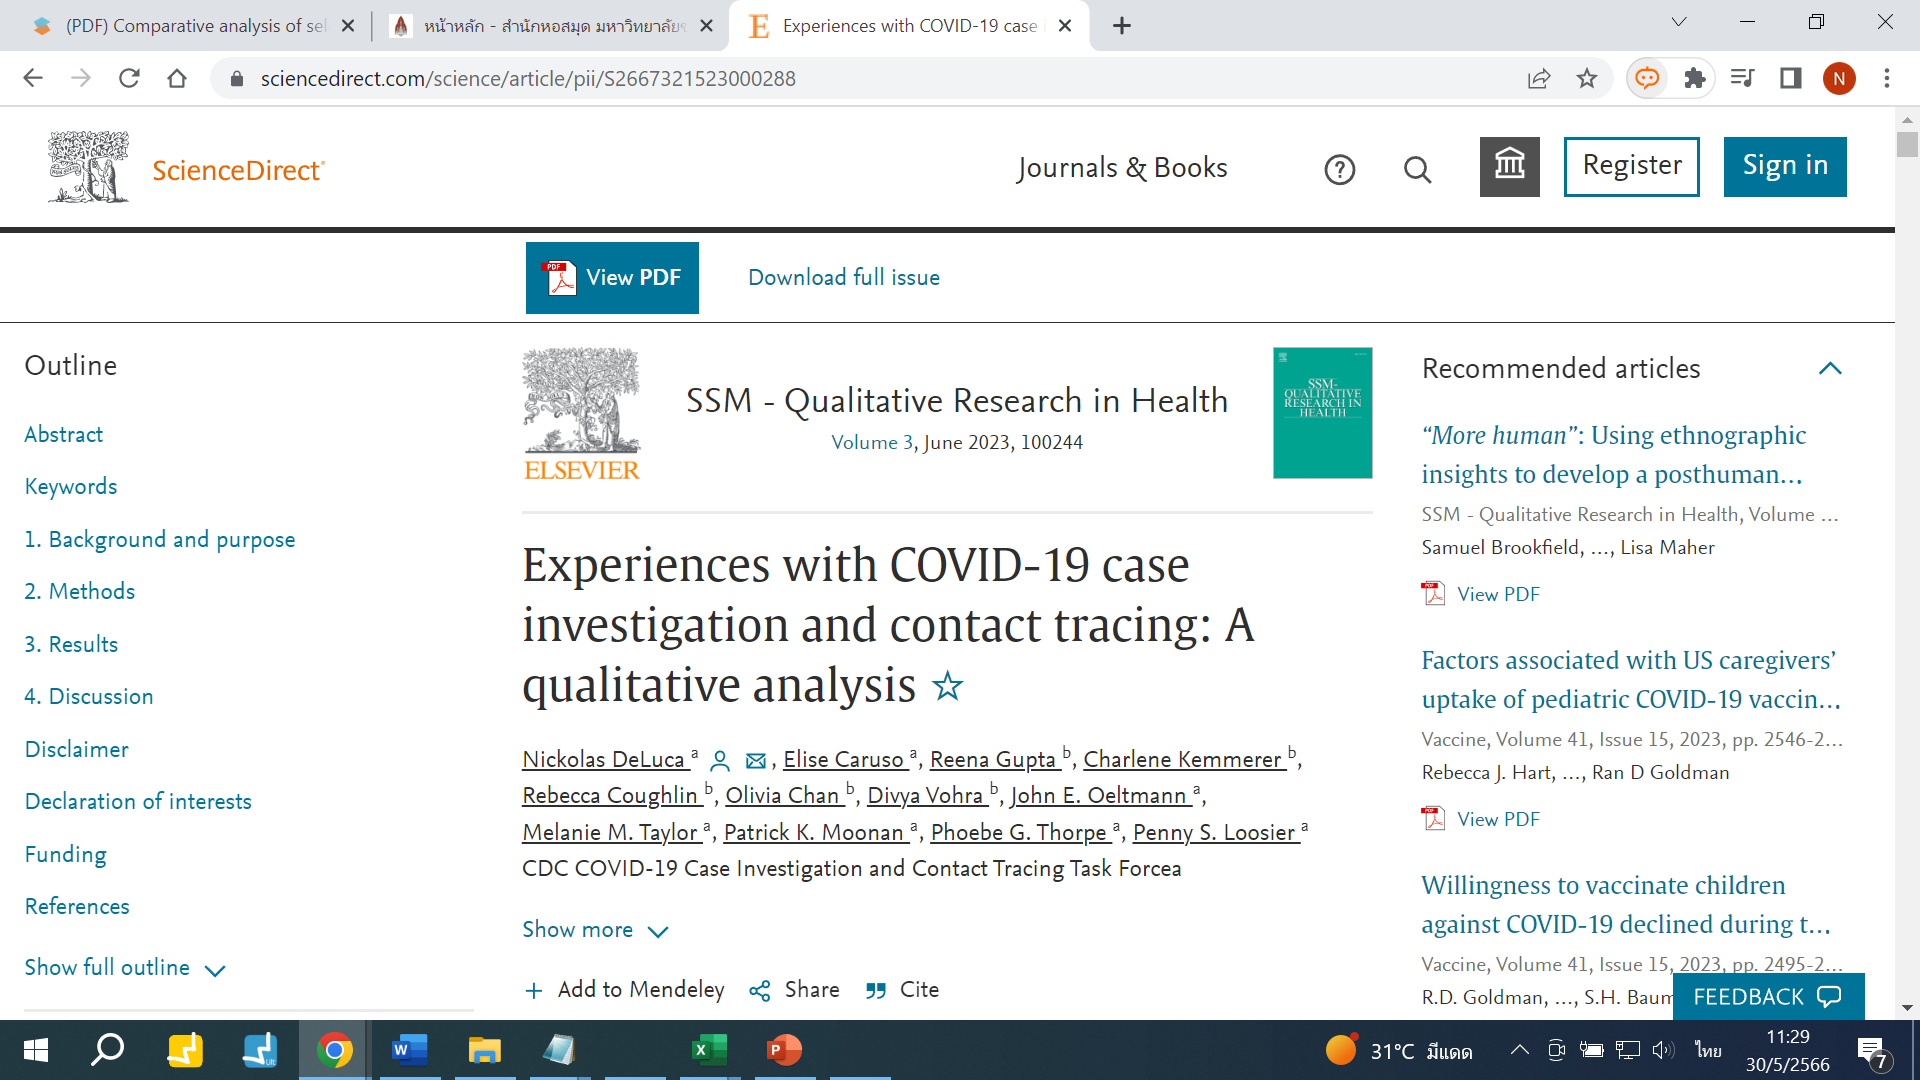Image resolution: width=1920 pixels, height=1080 pixels.
Task: Click browser back arrow
Action: (x=33, y=78)
